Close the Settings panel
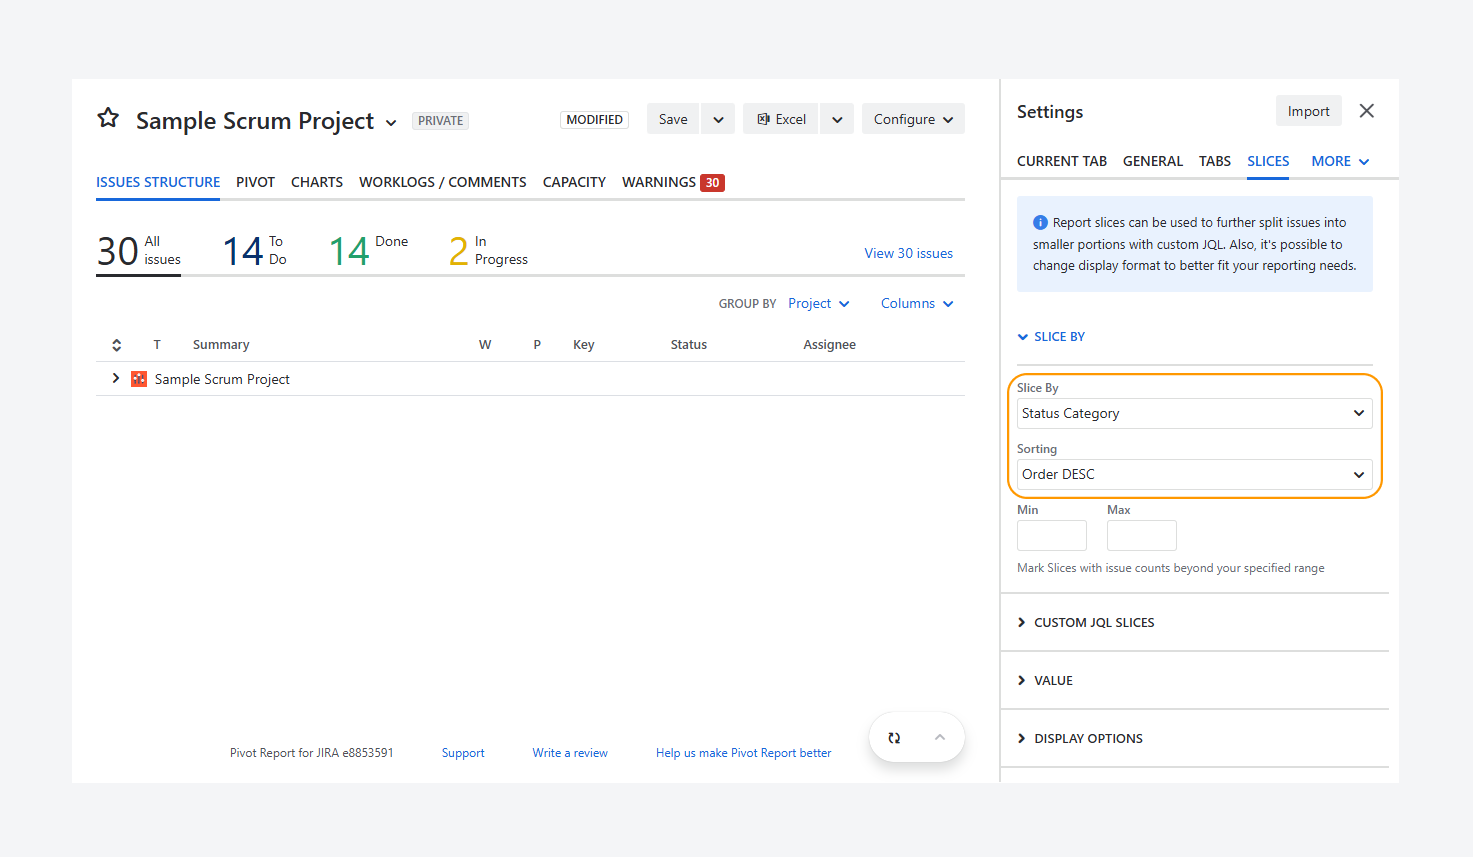The height and width of the screenshot is (857, 1473). [x=1367, y=111]
